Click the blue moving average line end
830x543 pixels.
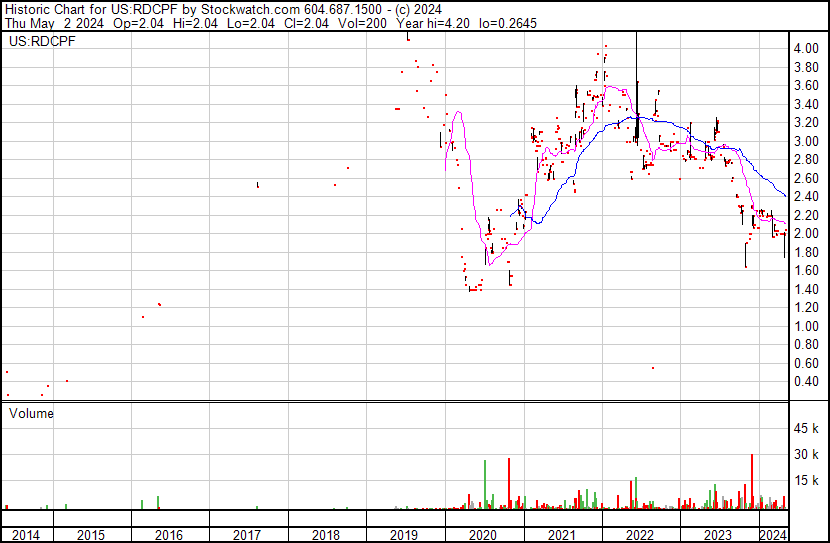[784, 195]
